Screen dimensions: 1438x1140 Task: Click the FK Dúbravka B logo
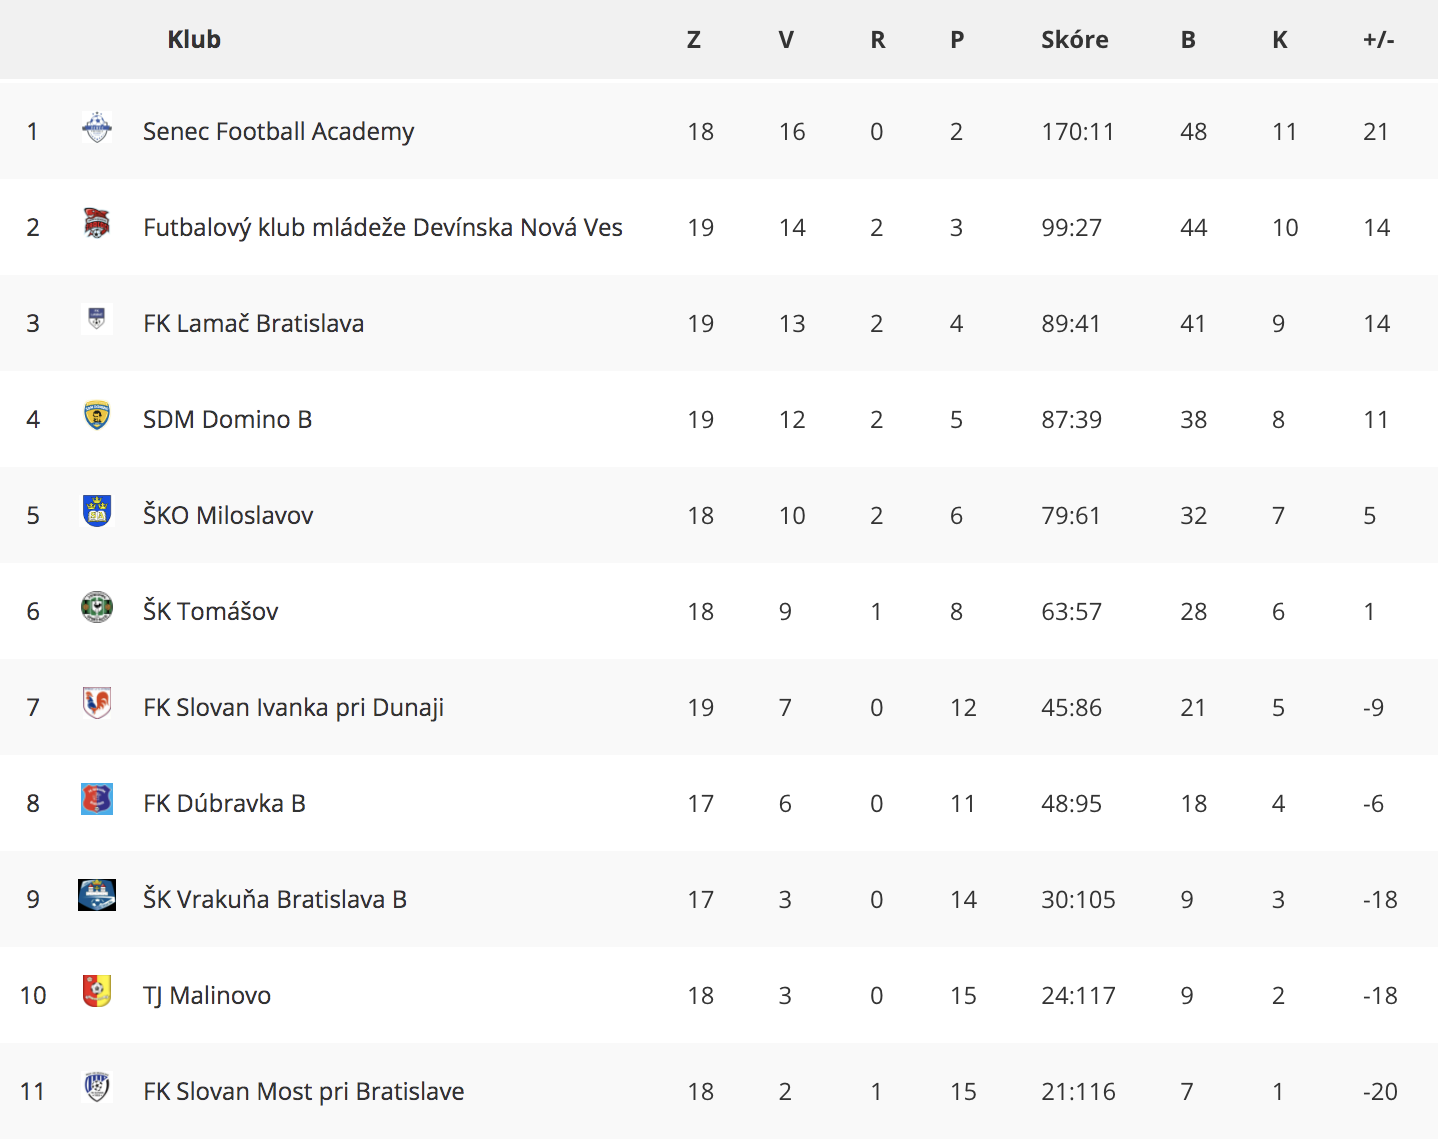97,799
